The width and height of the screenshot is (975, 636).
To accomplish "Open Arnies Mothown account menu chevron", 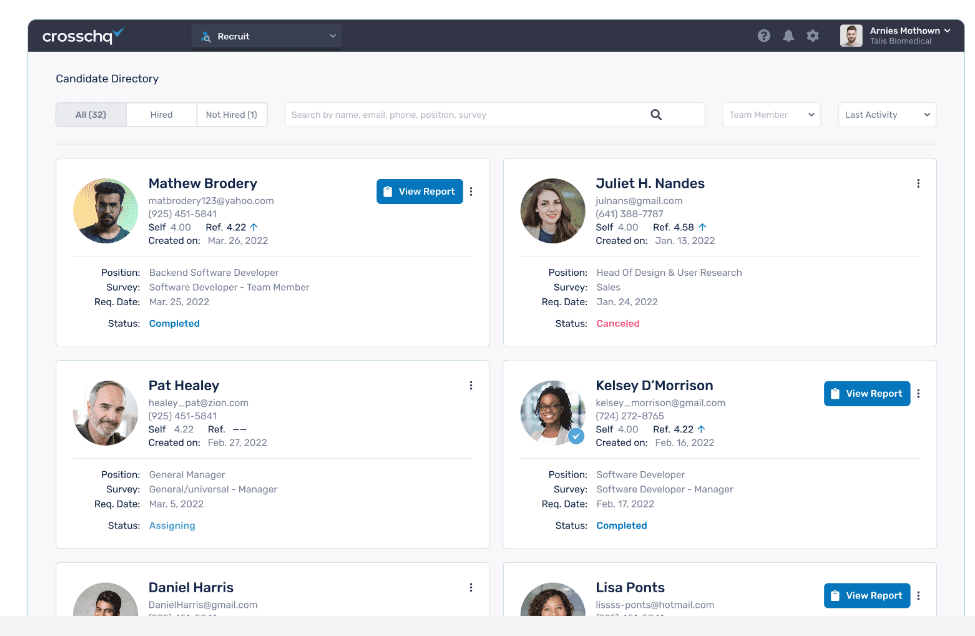I will click(x=947, y=30).
